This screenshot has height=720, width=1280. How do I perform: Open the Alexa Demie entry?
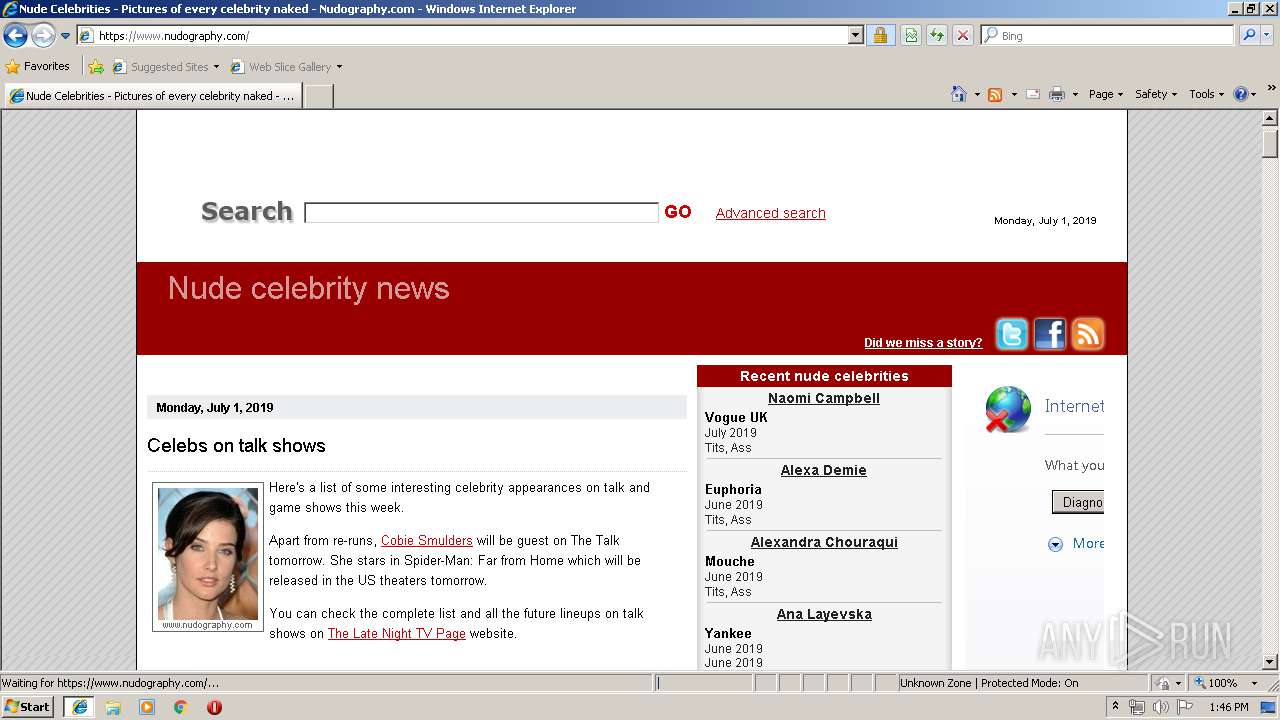click(824, 470)
